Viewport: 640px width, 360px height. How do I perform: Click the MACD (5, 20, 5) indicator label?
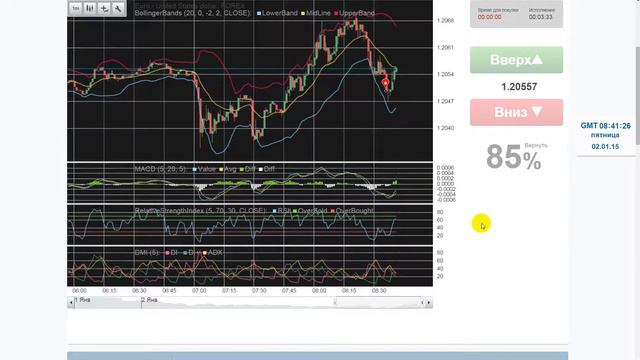tap(160, 169)
